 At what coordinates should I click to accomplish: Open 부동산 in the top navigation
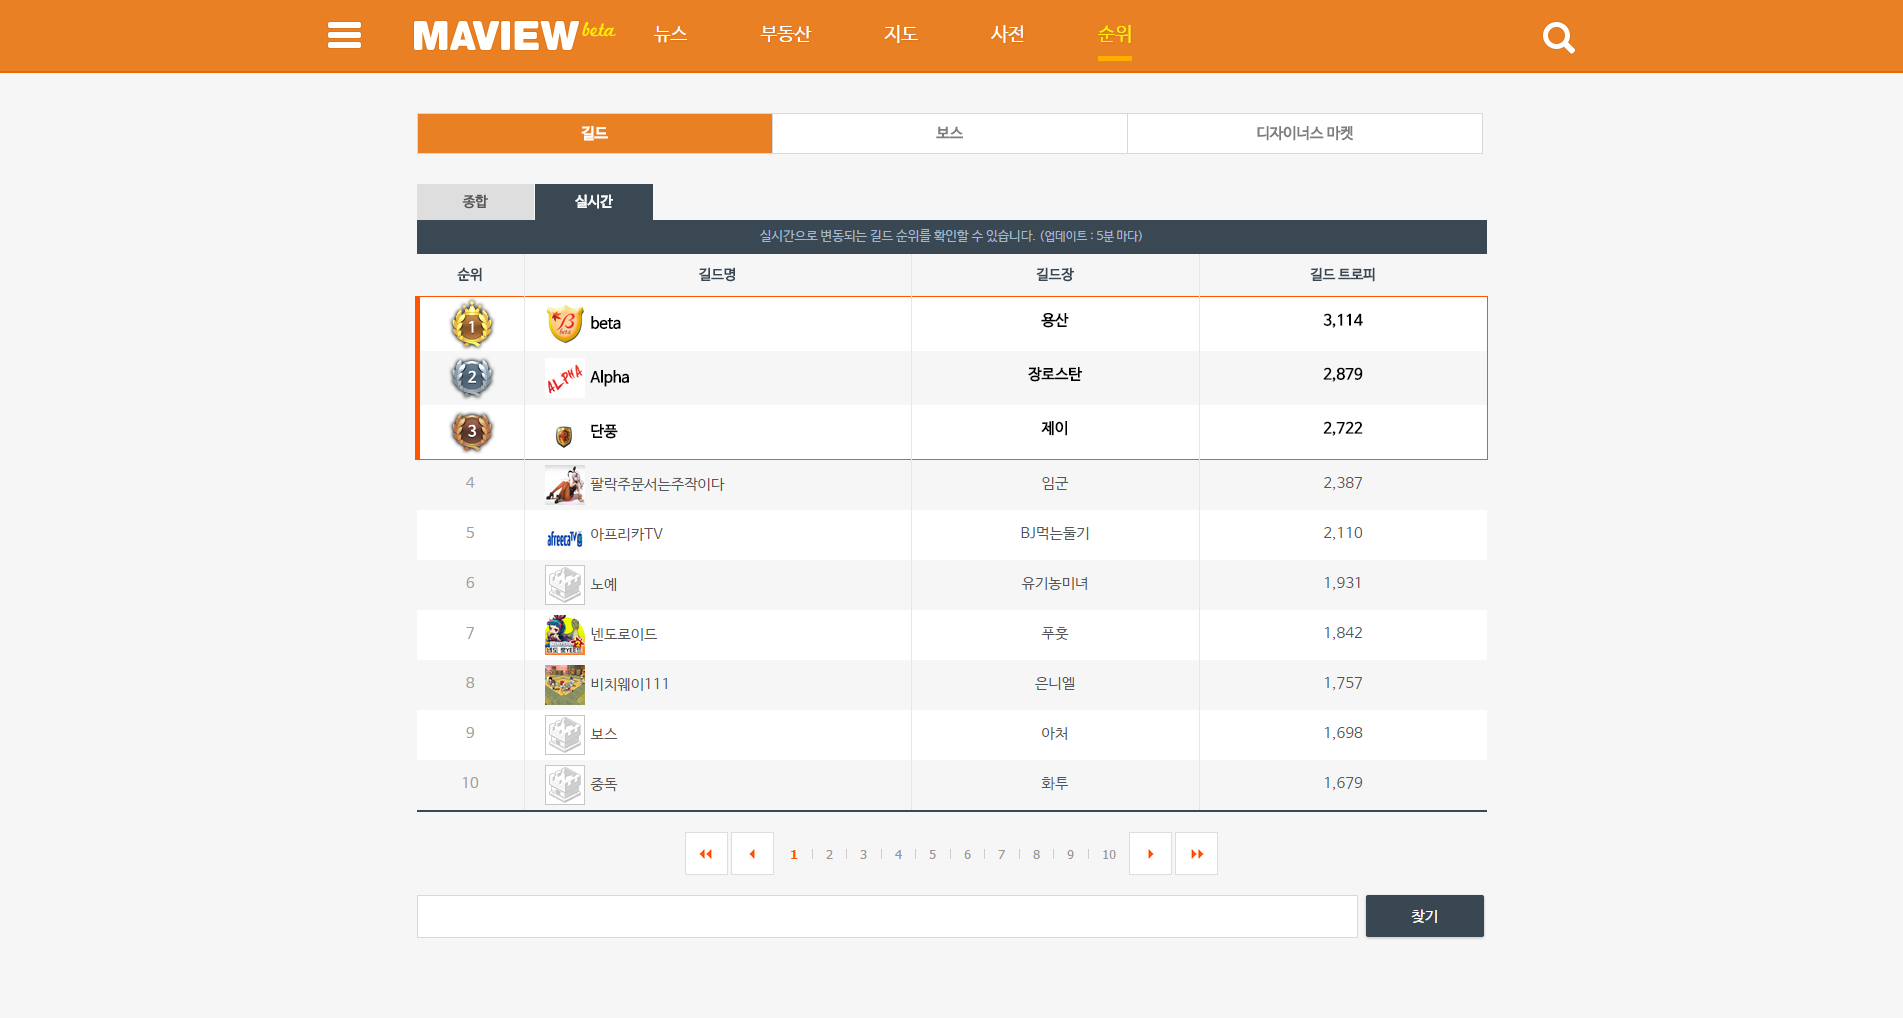(x=785, y=34)
